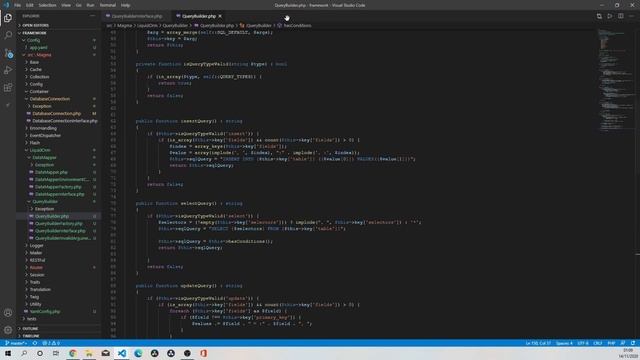Switch to the QueryBuilderInterface.php tab
The image size is (640, 360).
(136, 16)
